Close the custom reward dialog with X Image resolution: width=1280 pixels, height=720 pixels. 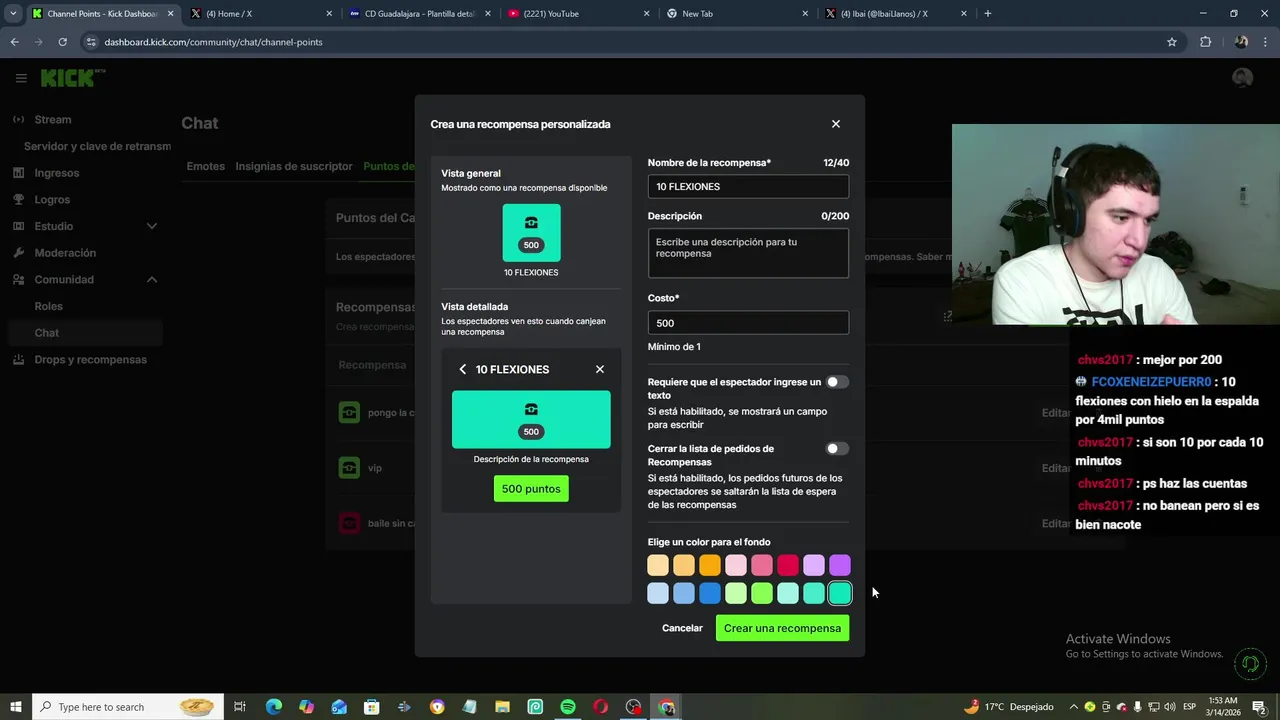[x=836, y=124]
